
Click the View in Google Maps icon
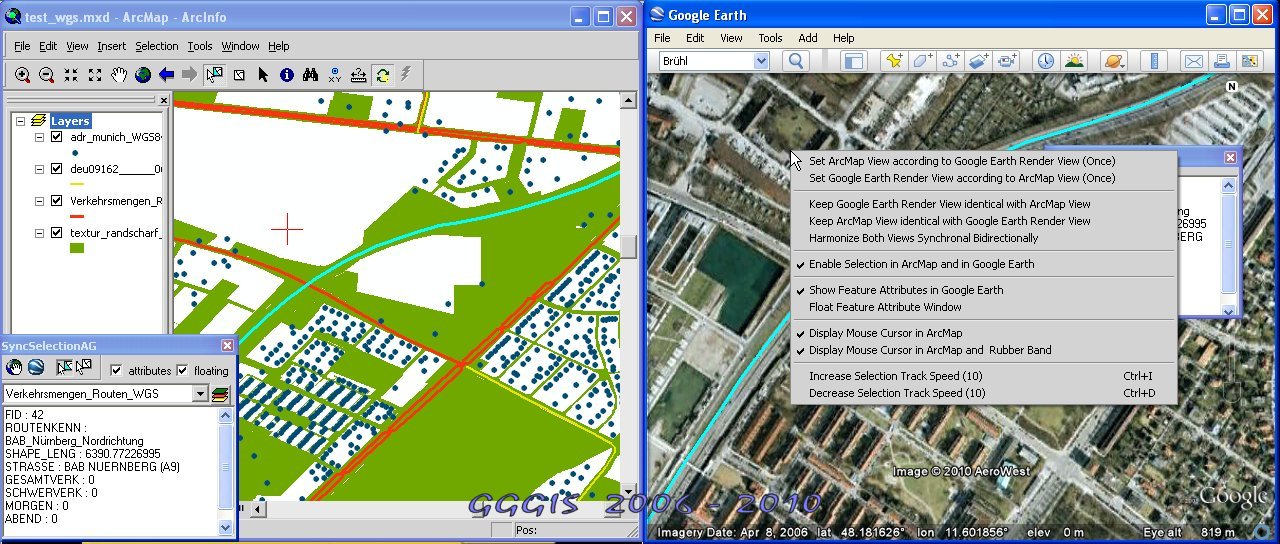click(x=1249, y=61)
